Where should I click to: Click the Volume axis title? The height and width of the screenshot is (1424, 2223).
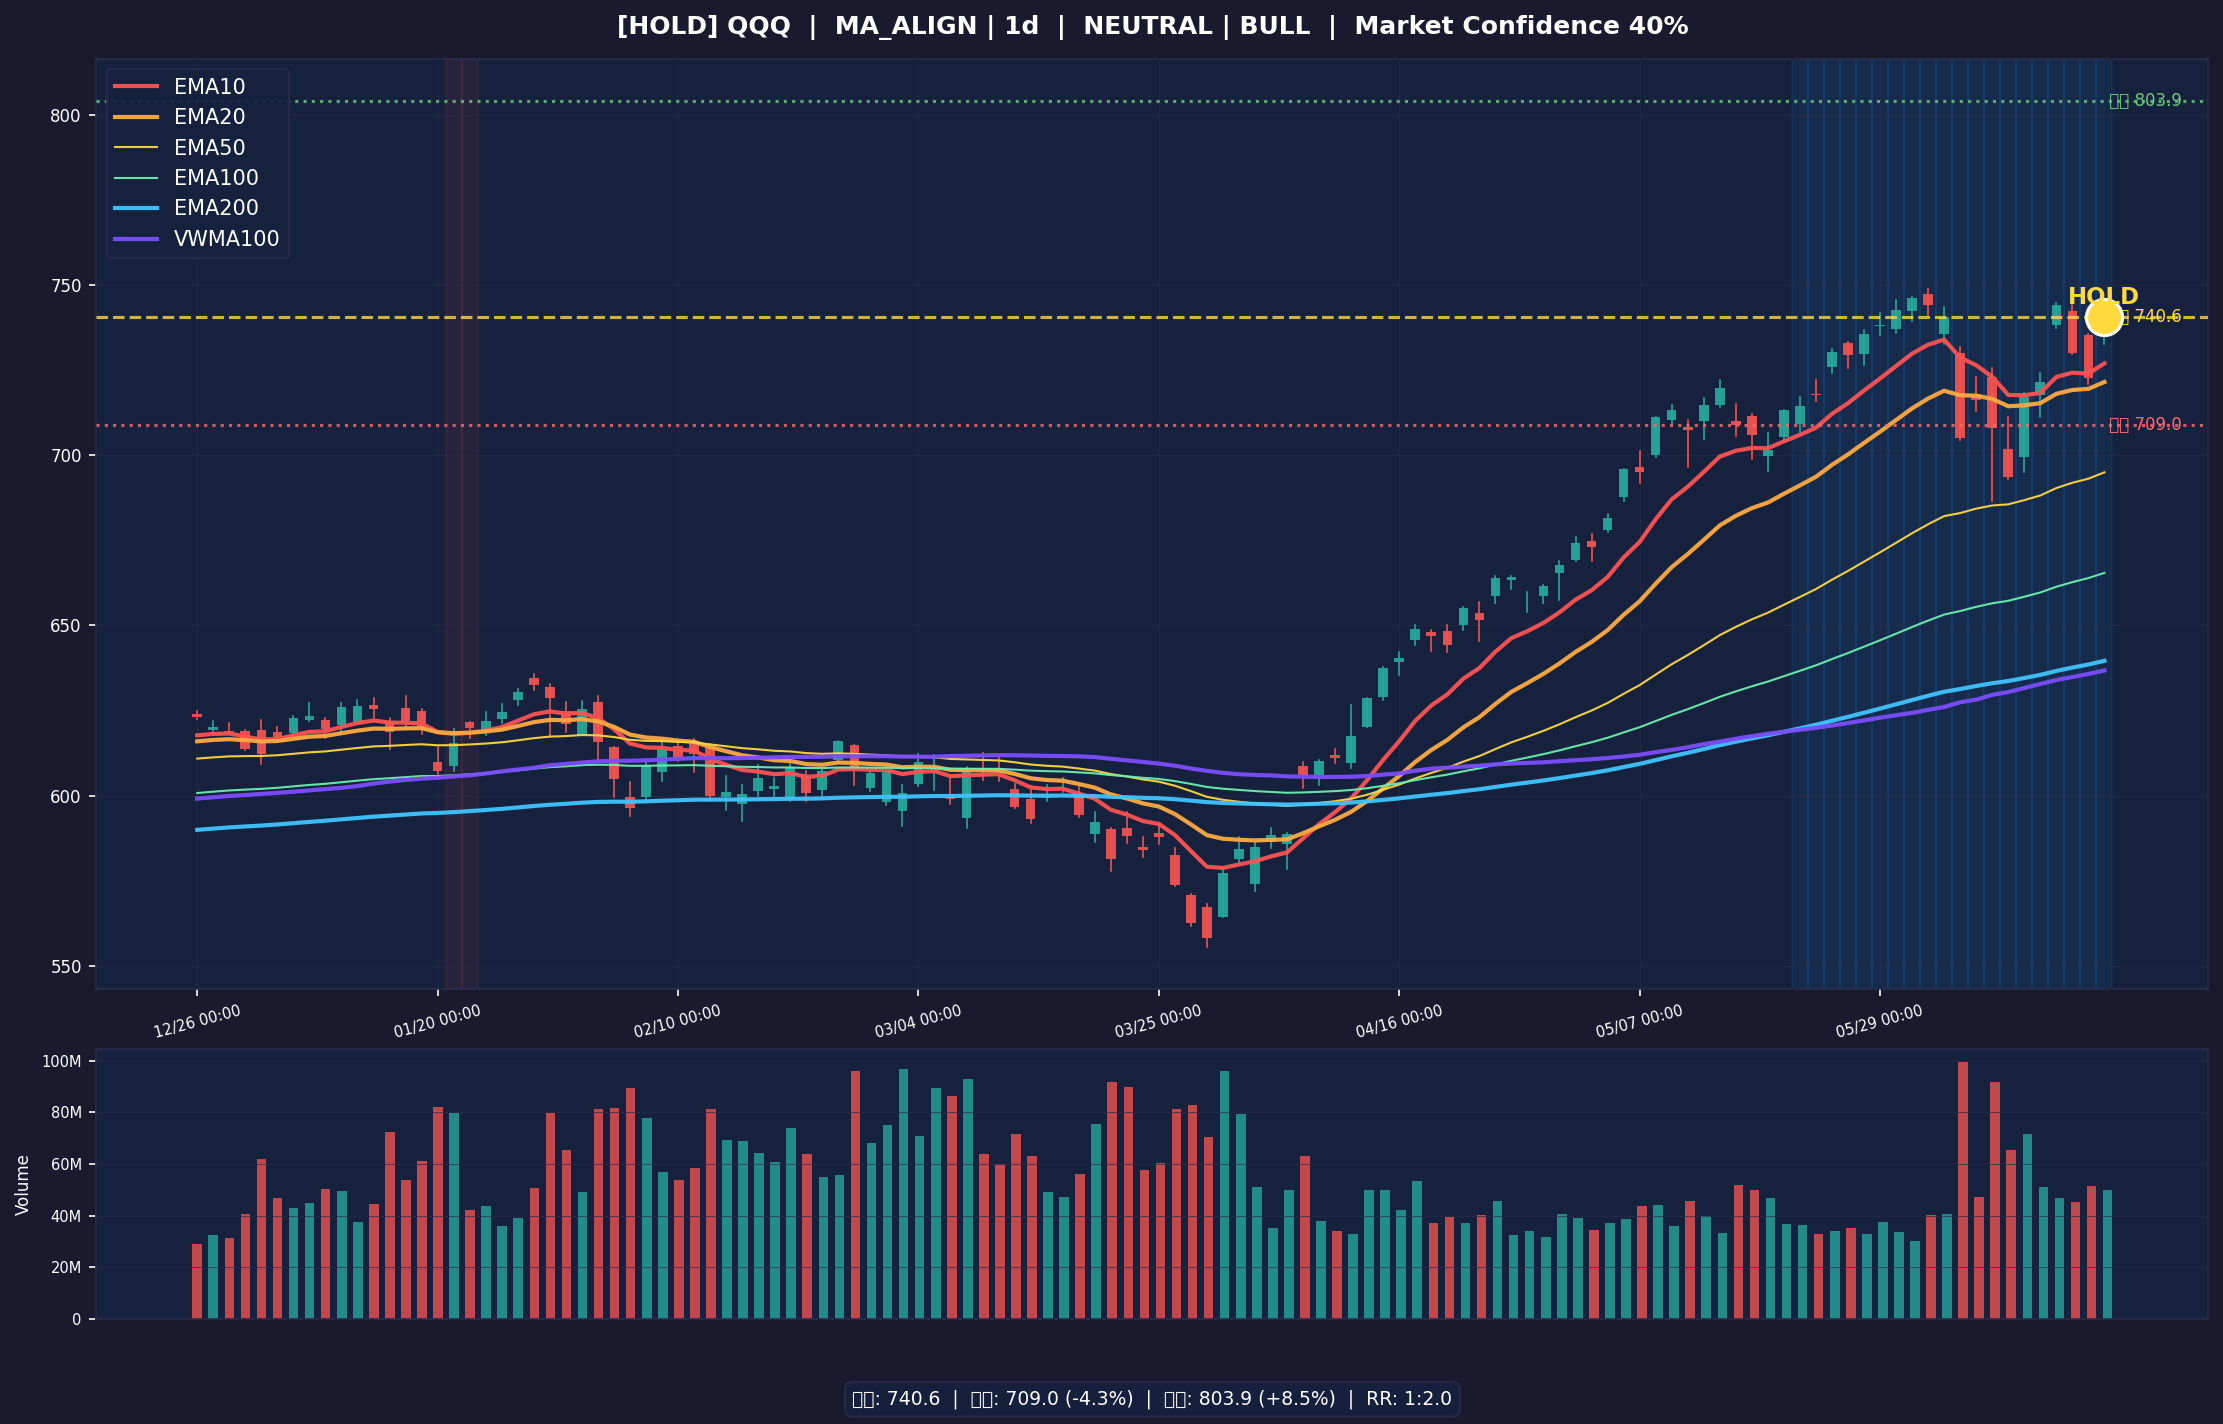click(x=22, y=1185)
